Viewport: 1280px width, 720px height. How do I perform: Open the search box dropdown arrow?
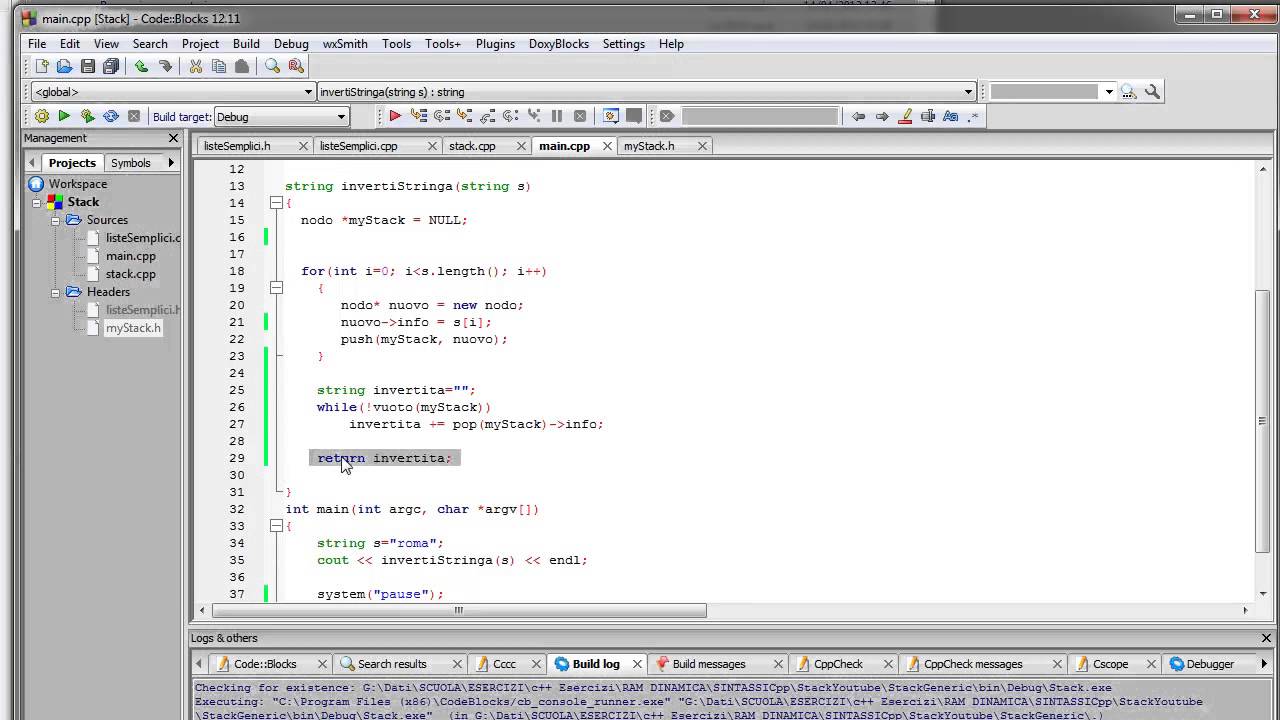click(x=1108, y=92)
